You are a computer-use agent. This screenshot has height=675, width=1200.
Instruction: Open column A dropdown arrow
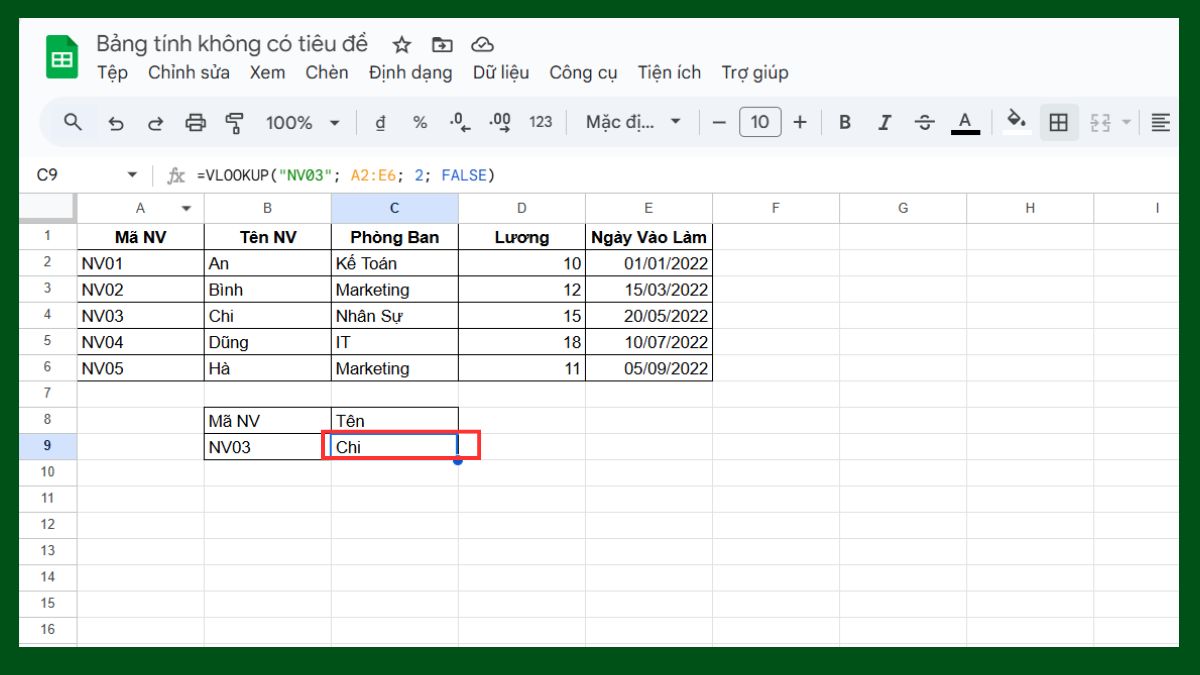pyautogui.click(x=186, y=208)
